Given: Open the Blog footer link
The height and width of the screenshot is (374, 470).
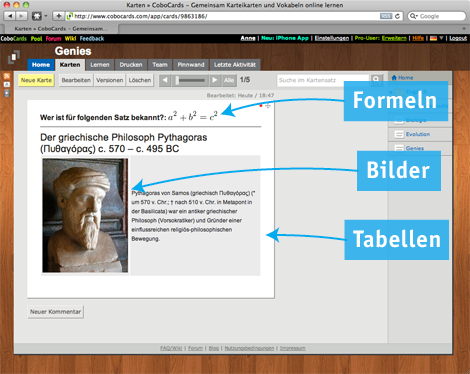Looking at the screenshot, I should click(x=214, y=348).
